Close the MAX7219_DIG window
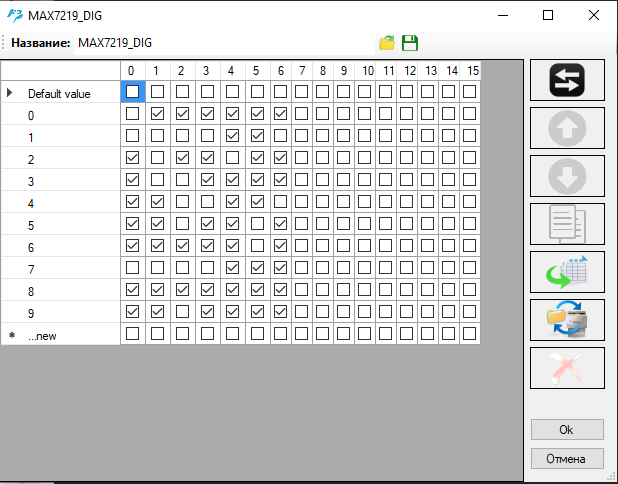The width and height of the screenshot is (618, 484). click(x=594, y=15)
